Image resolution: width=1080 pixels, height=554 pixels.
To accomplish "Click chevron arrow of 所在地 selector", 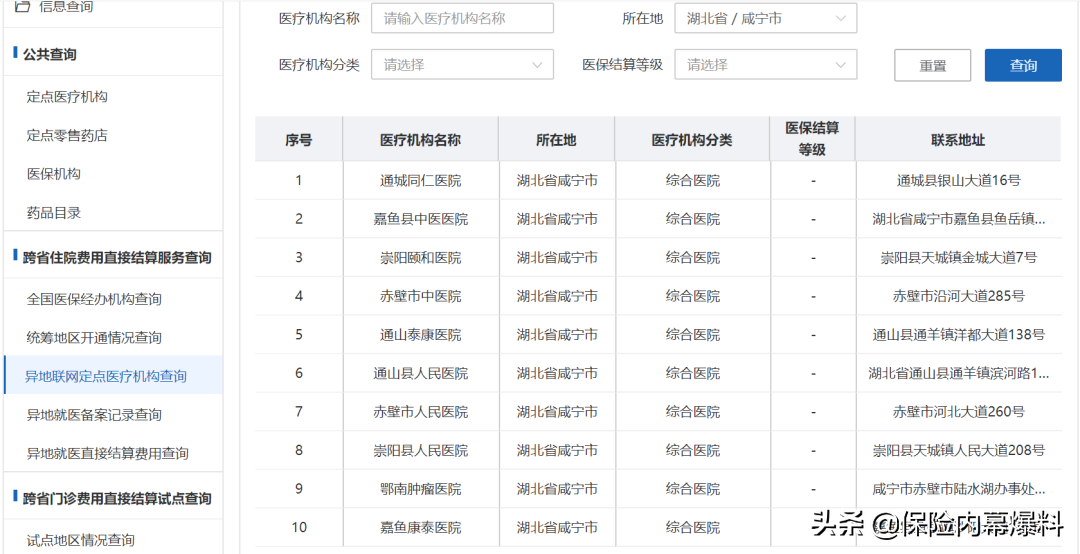I will (x=840, y=19).
